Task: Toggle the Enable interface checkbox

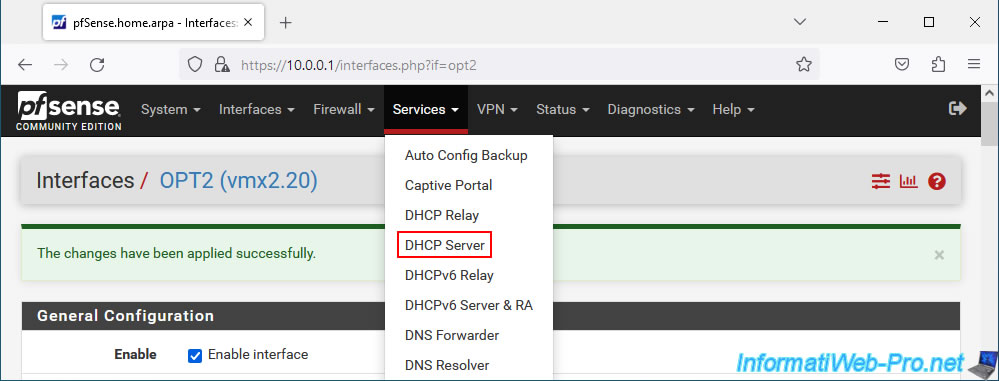Action: pyautogui.click(x=195, y=356)
